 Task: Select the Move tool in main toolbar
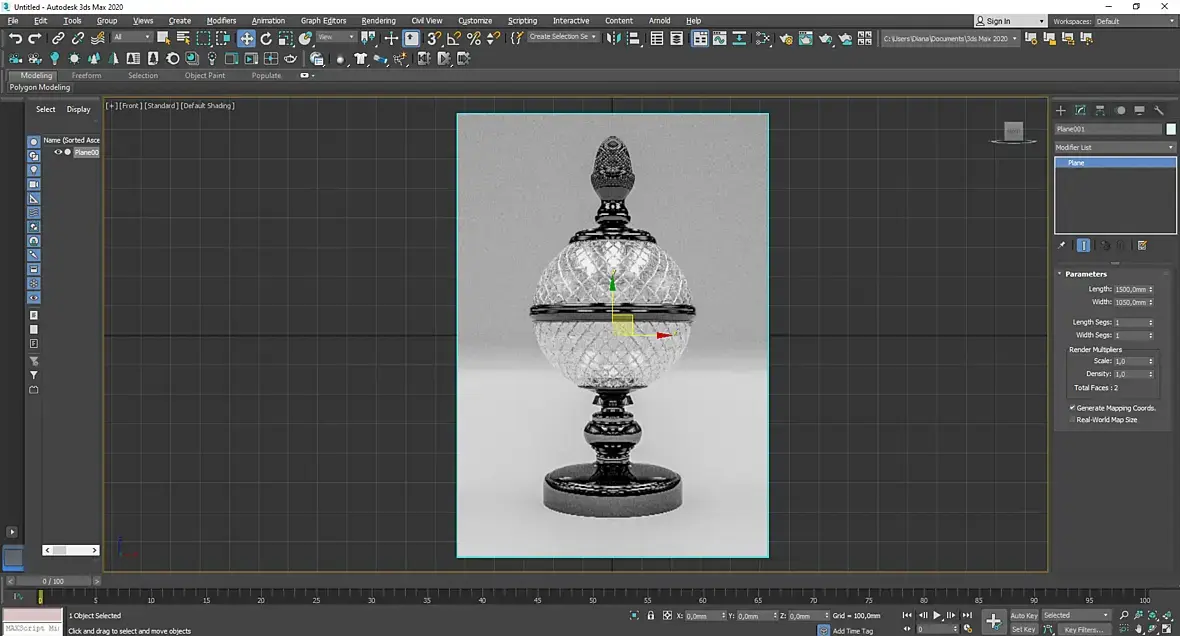246,38
